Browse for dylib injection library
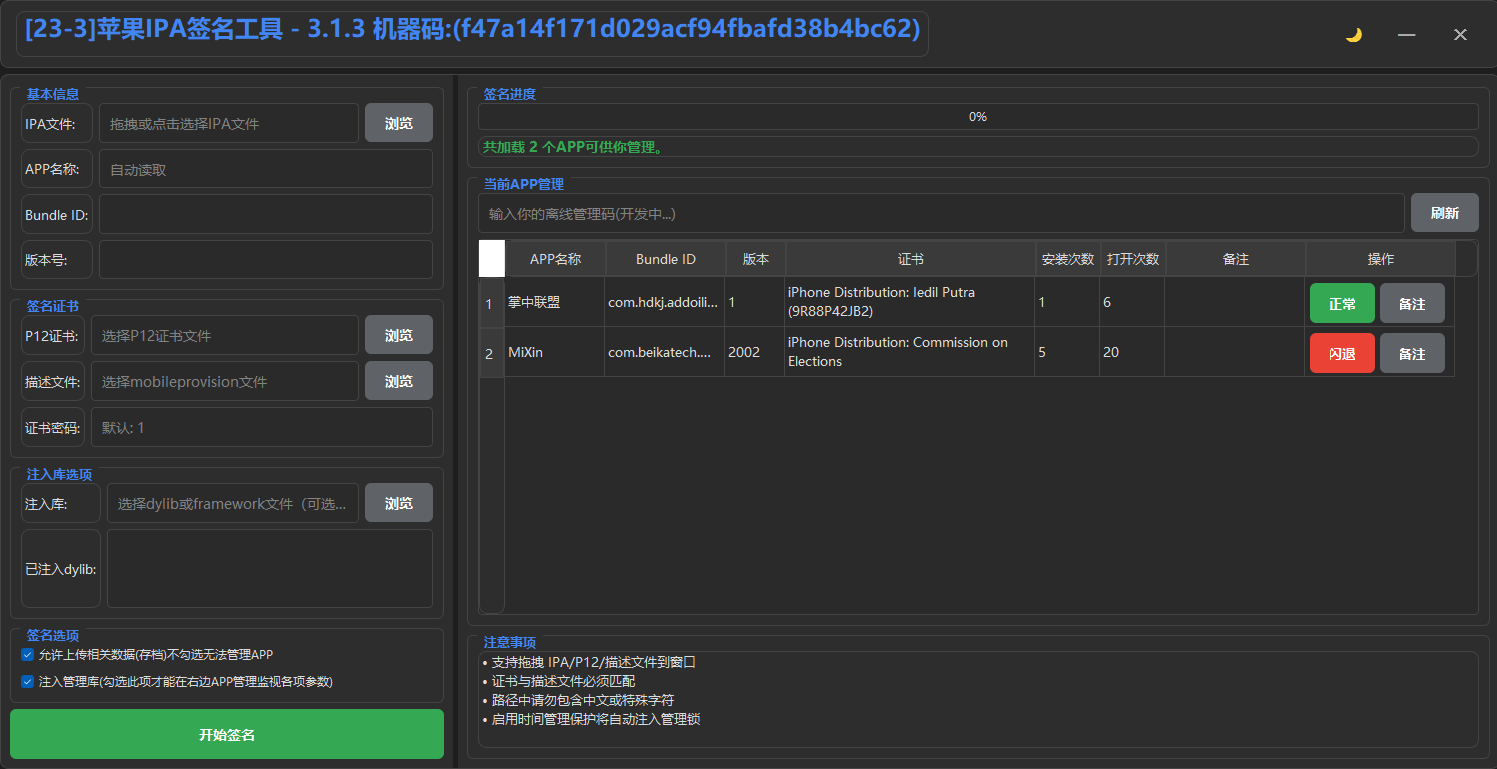Image resolution: width=1497 pixels, height=769 pixels. [398, 503]
